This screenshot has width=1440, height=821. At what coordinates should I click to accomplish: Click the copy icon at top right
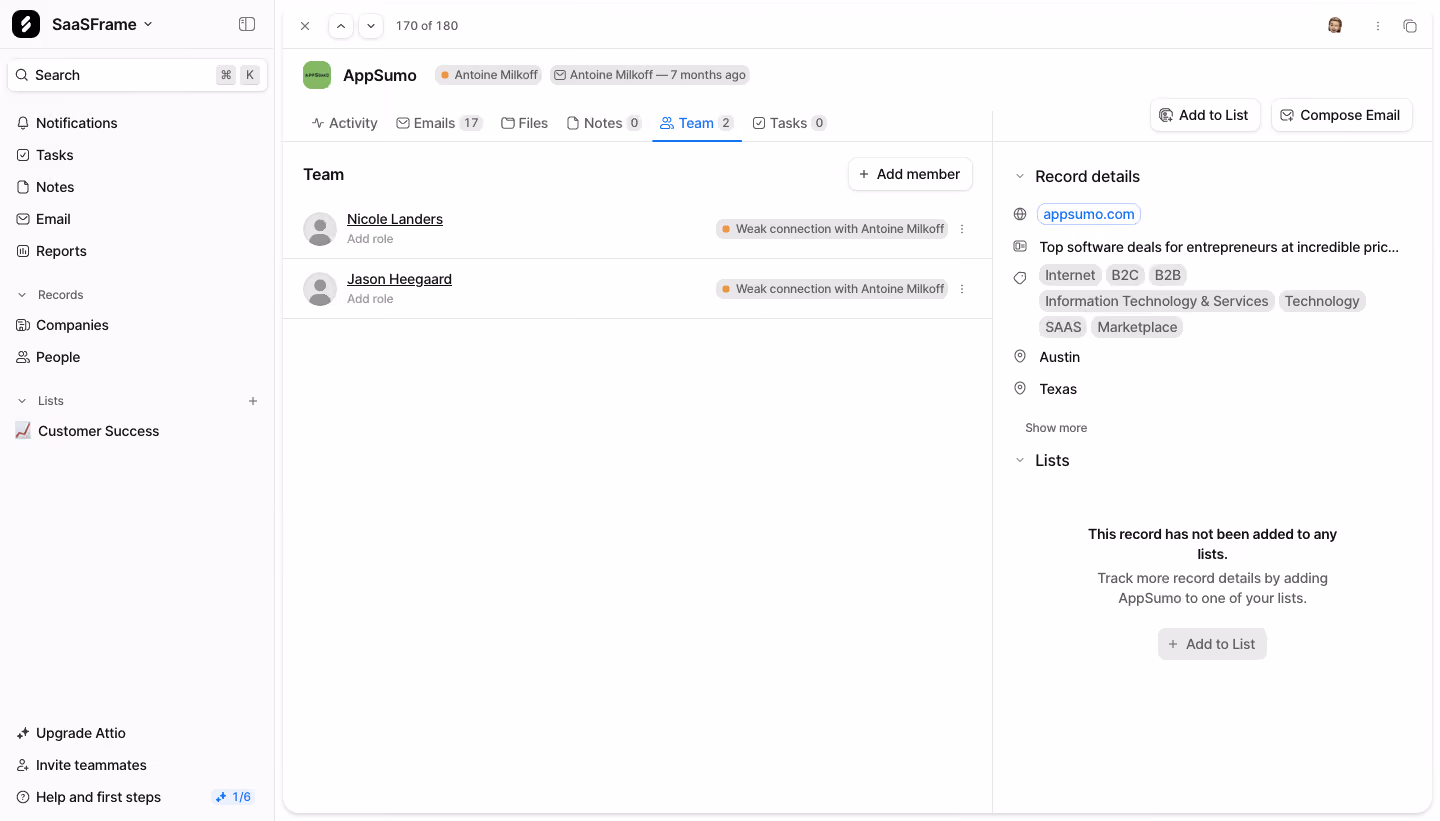pyautogui.click(x=1410, y=26)
